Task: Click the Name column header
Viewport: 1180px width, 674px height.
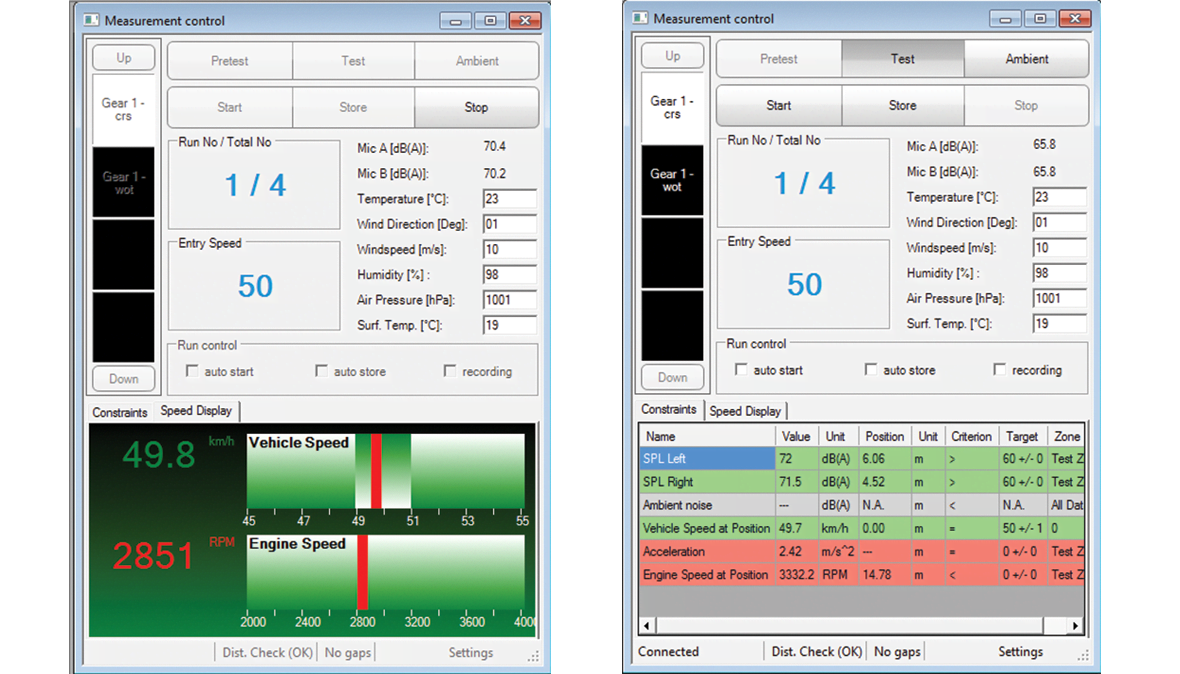Action: coord(707,436)
